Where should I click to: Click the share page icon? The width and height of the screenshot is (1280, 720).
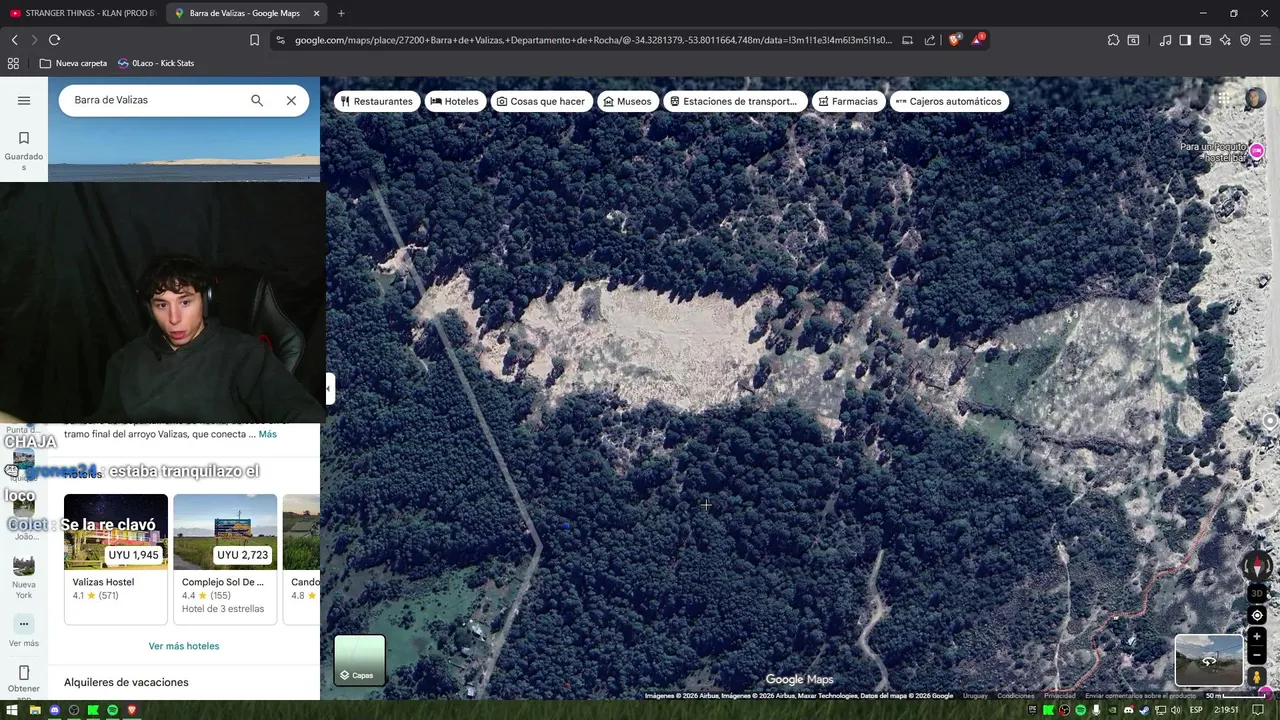pos(930,40)
